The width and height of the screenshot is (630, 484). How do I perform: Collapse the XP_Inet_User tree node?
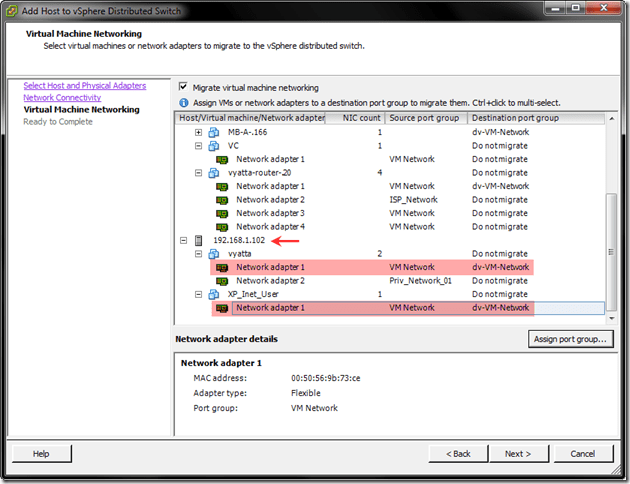click(x=198, y=294)
